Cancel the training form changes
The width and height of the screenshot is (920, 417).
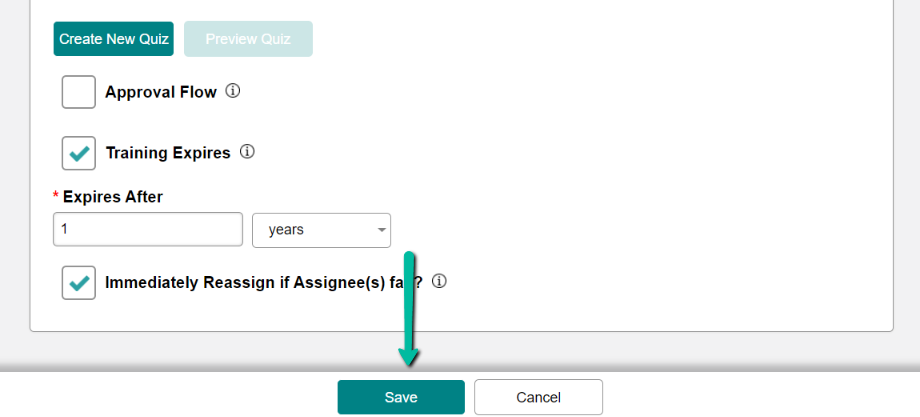pos(539,397)
